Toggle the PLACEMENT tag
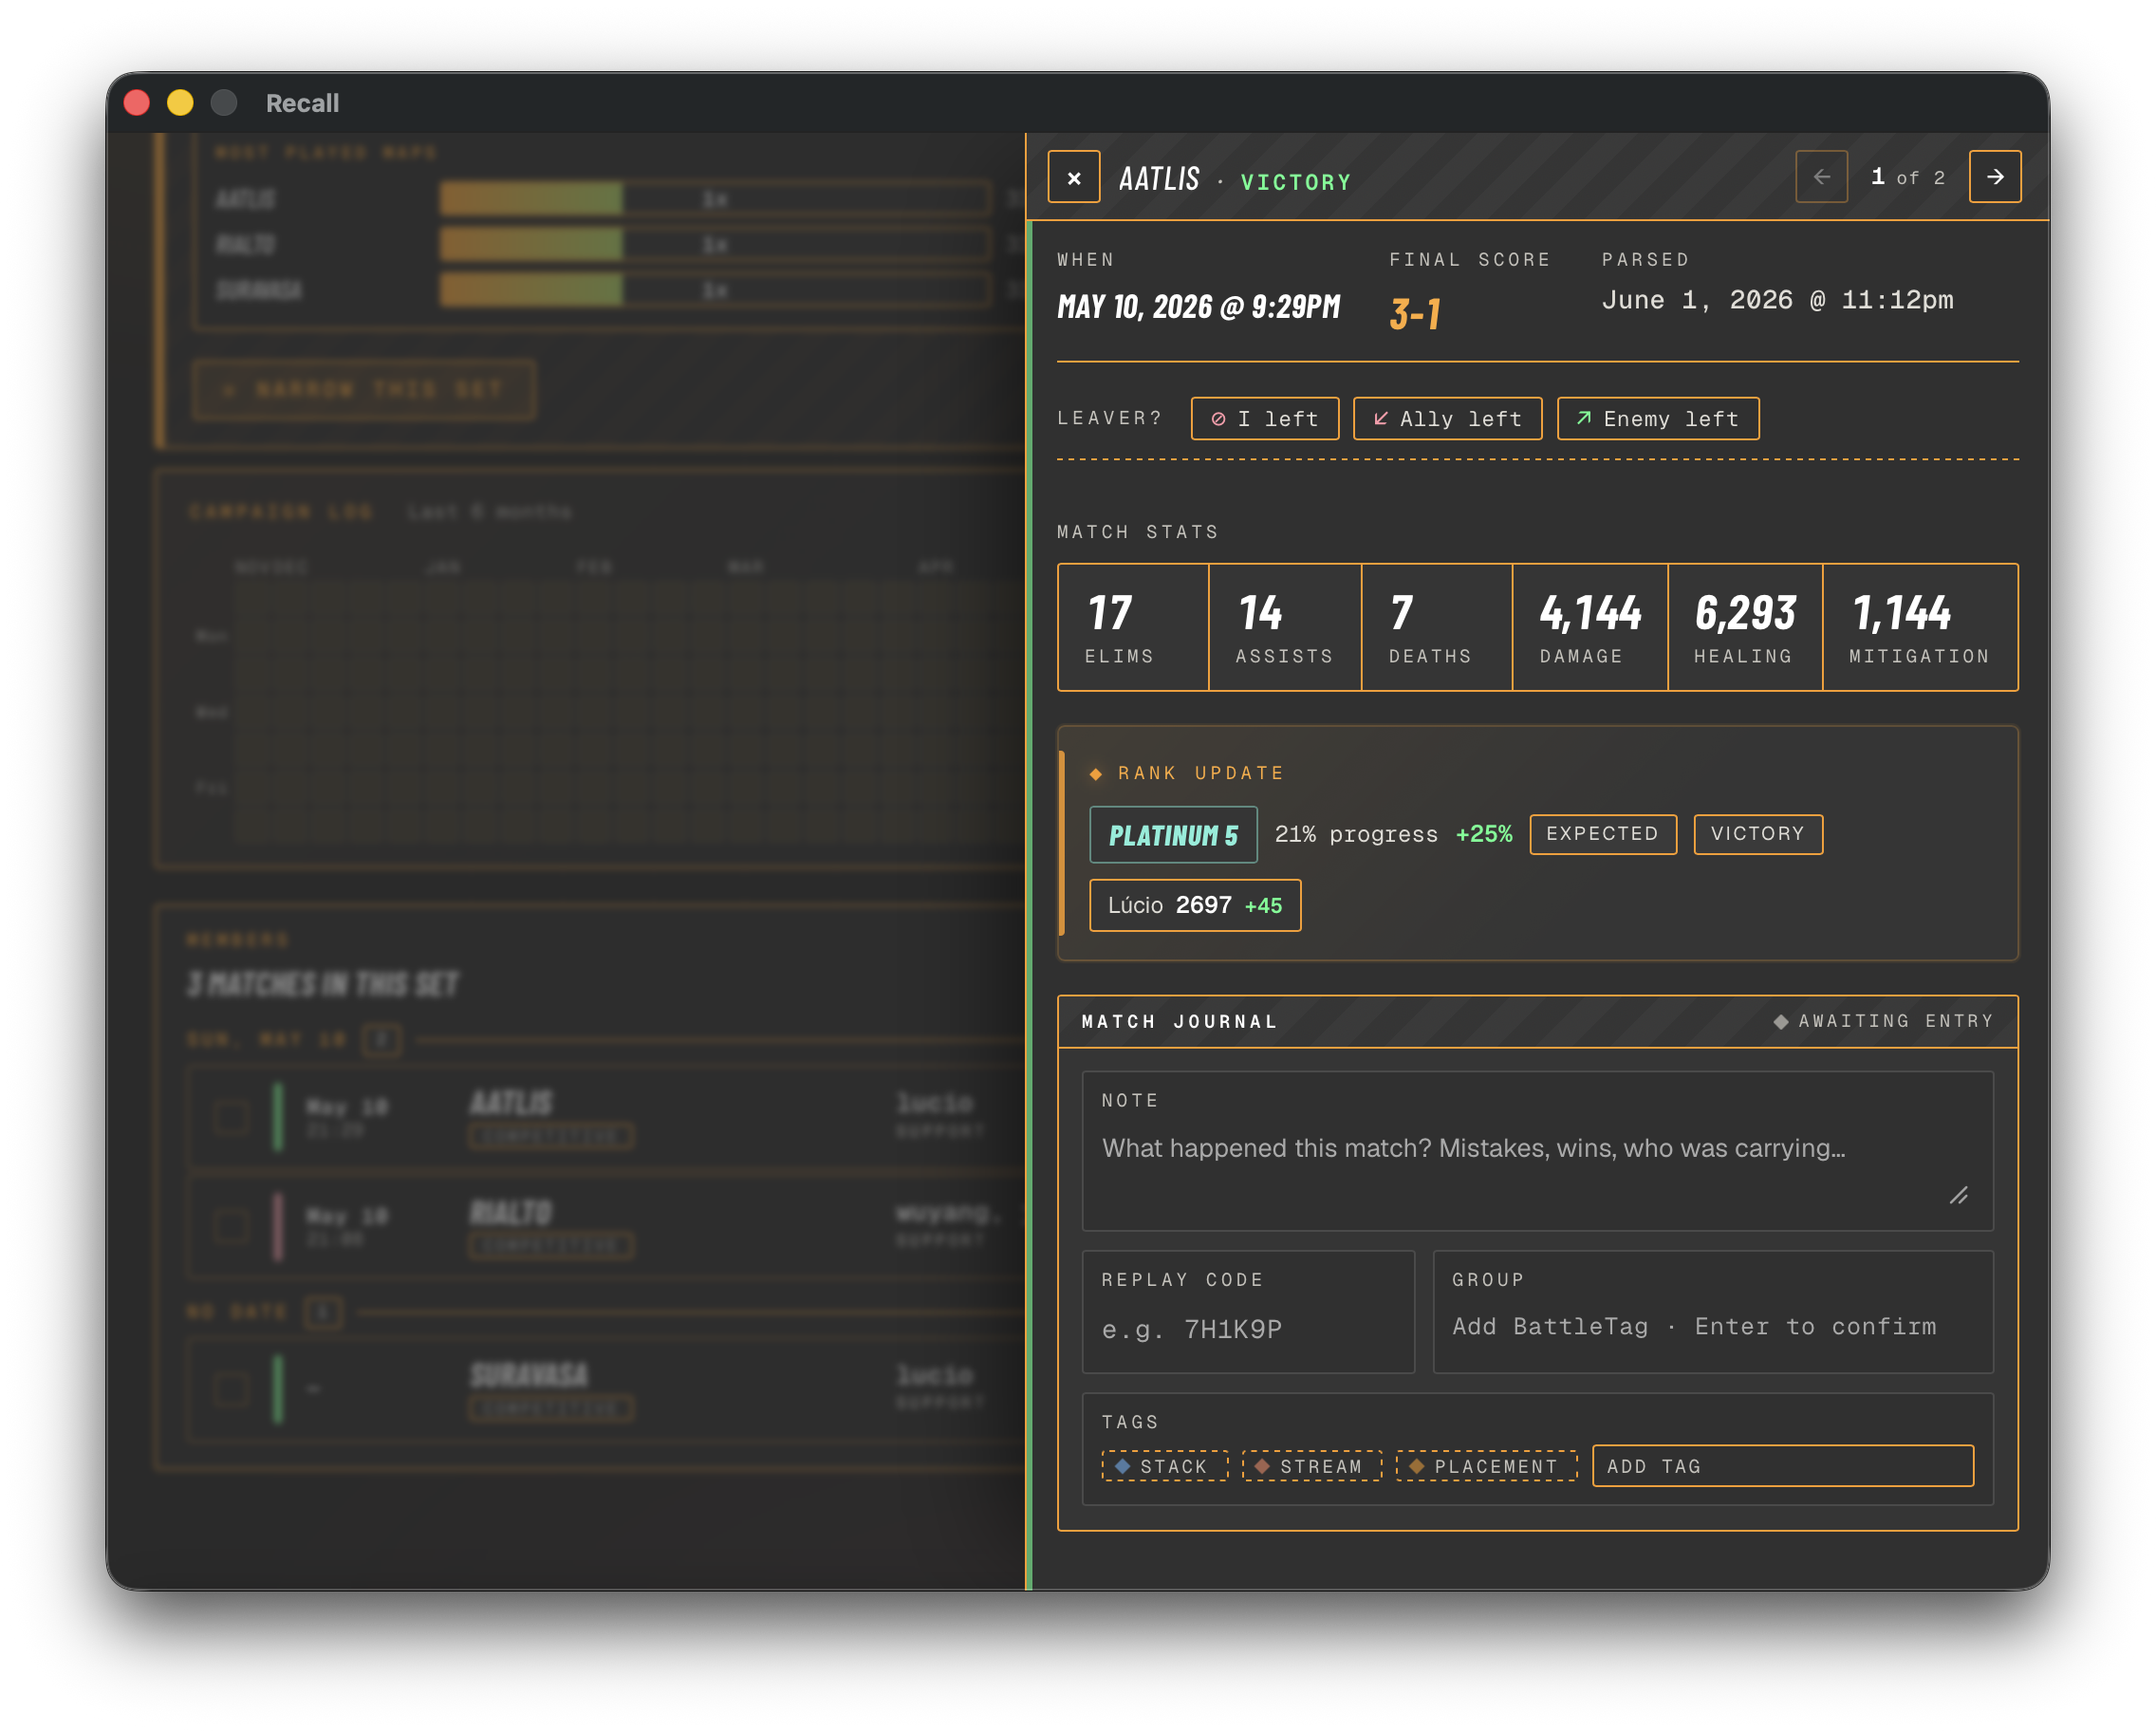 click(x=1487, y=1466)
